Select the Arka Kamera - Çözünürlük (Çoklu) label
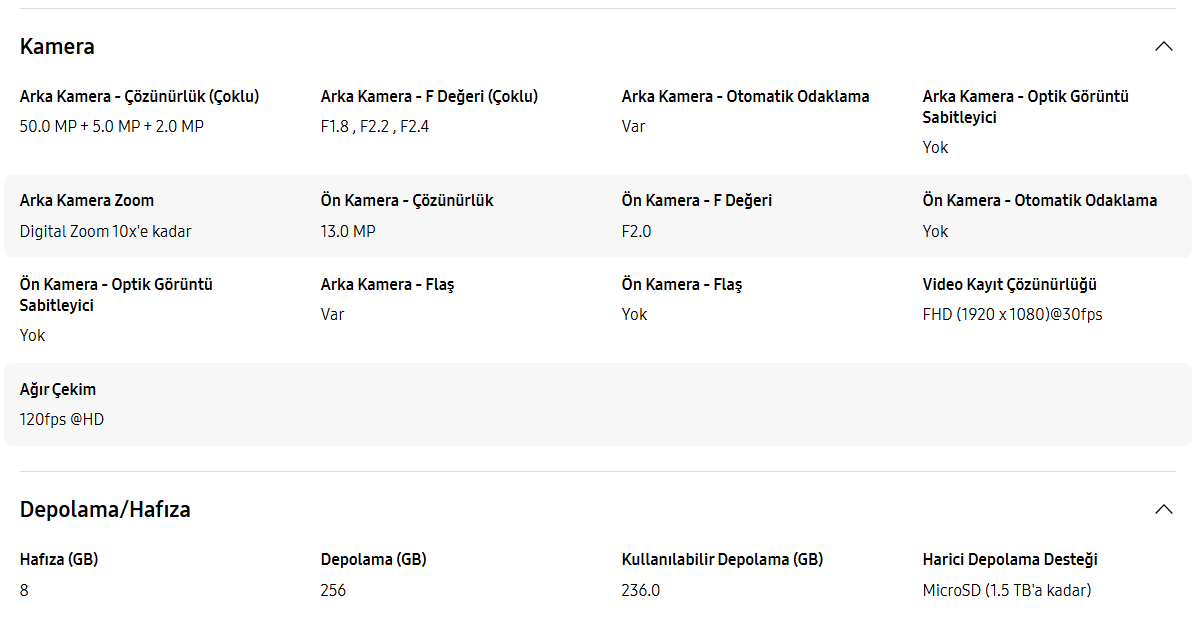This screenshot has height=631, width=1201. pos(139,97)
